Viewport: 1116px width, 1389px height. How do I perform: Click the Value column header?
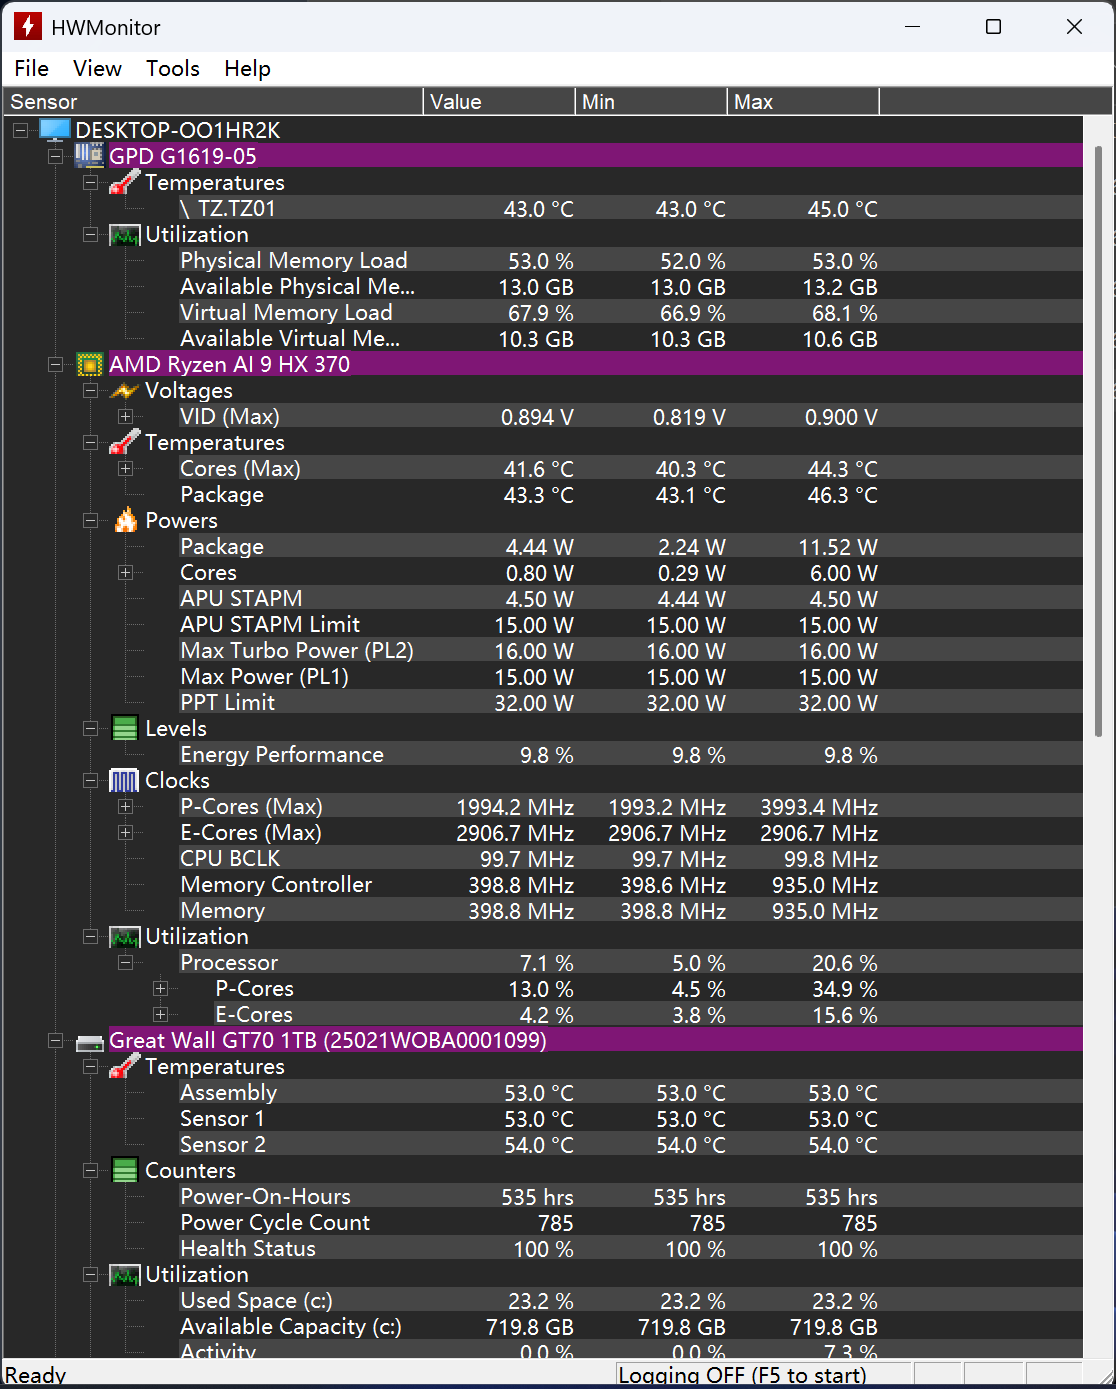point(500,102)
